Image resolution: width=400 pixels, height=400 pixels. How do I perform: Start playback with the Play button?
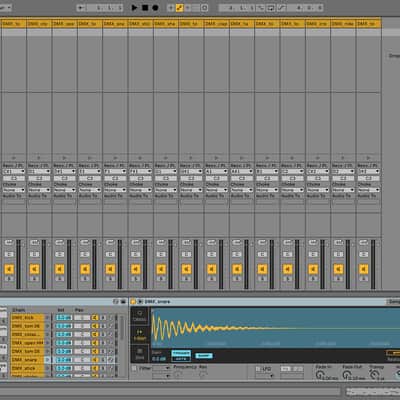134,8
